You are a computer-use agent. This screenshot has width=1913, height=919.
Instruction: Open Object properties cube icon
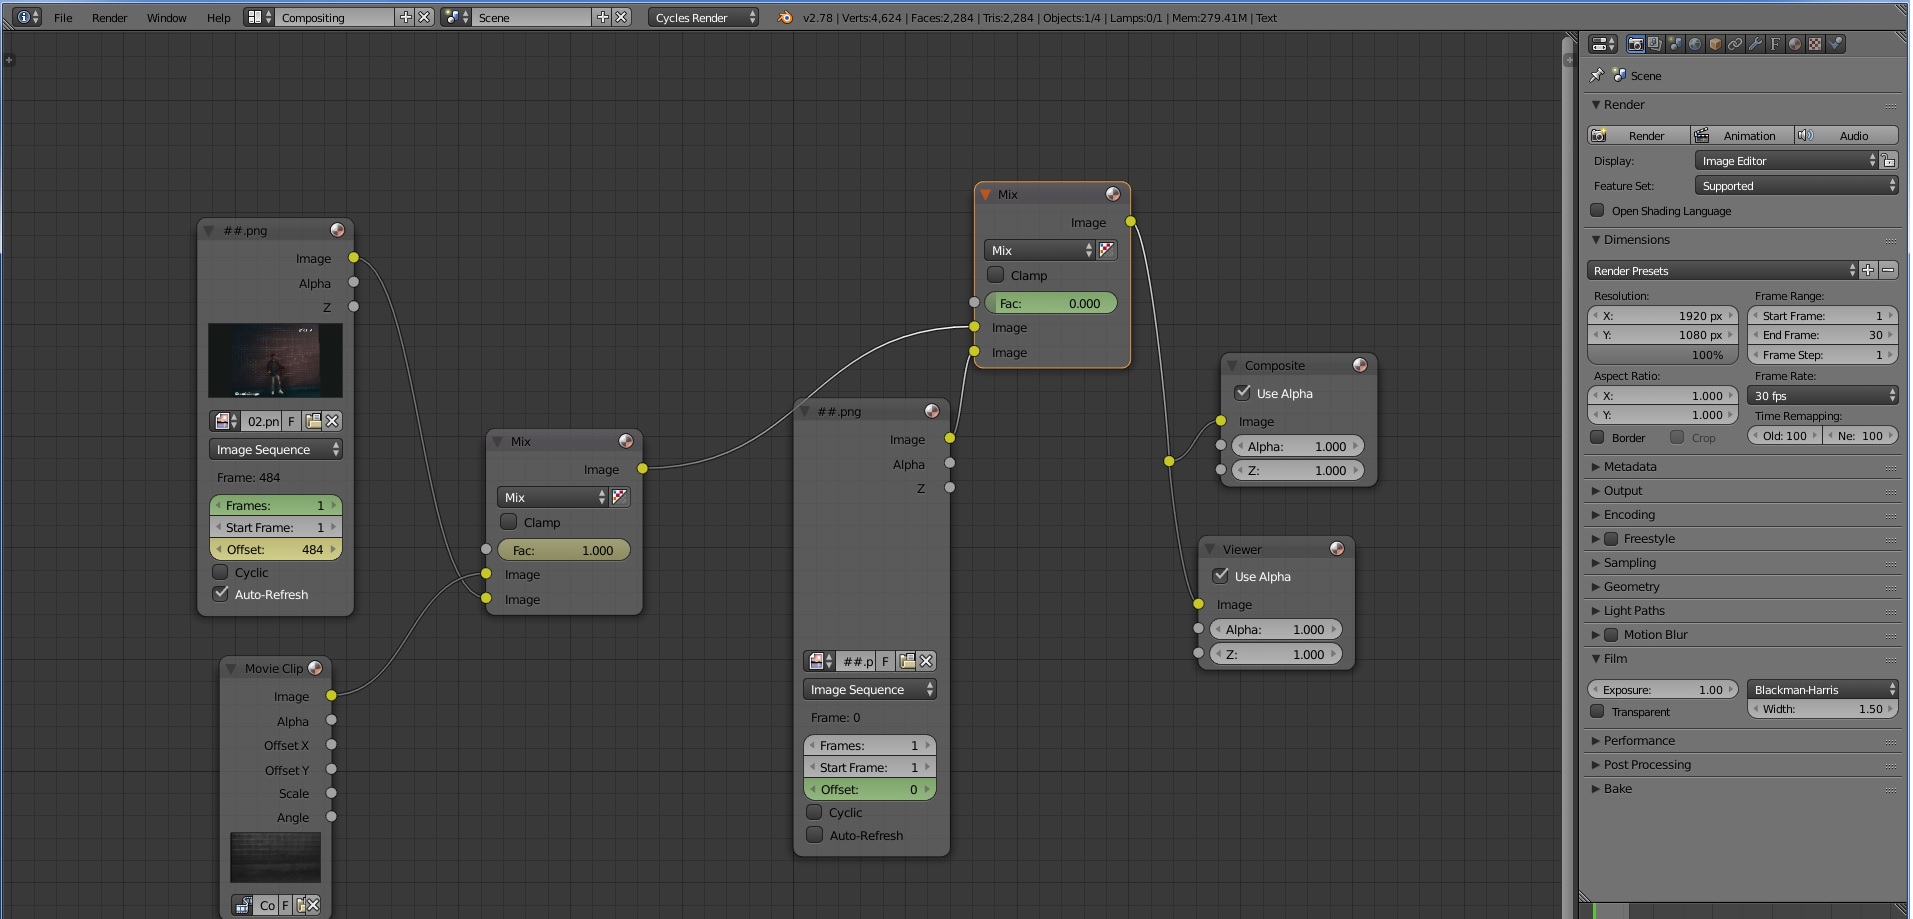[x=1715, y=44]
